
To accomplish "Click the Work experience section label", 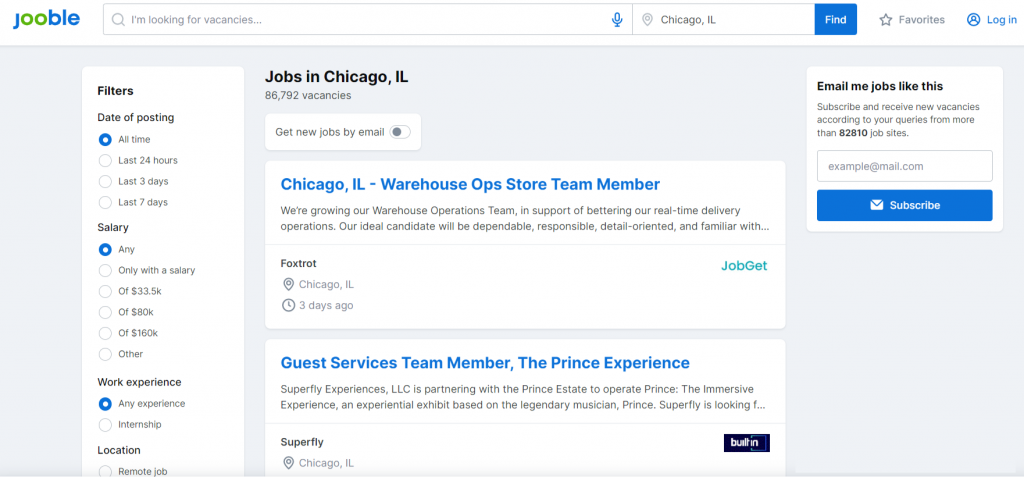I will [x=139, y=382].
